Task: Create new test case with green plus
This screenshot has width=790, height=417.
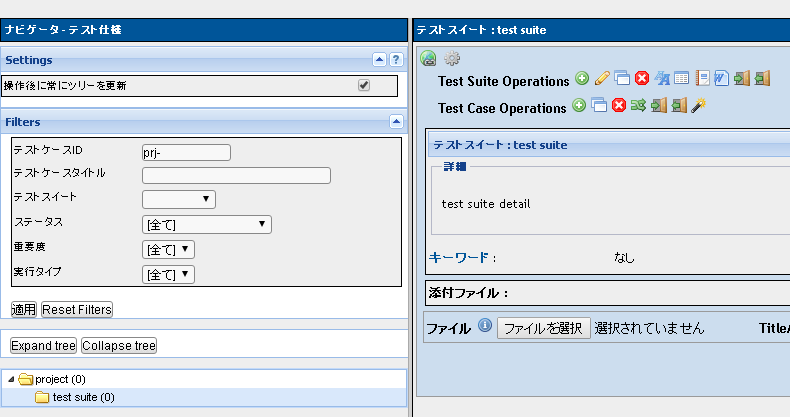Action: pyautogui.click(x=579, y=105)
